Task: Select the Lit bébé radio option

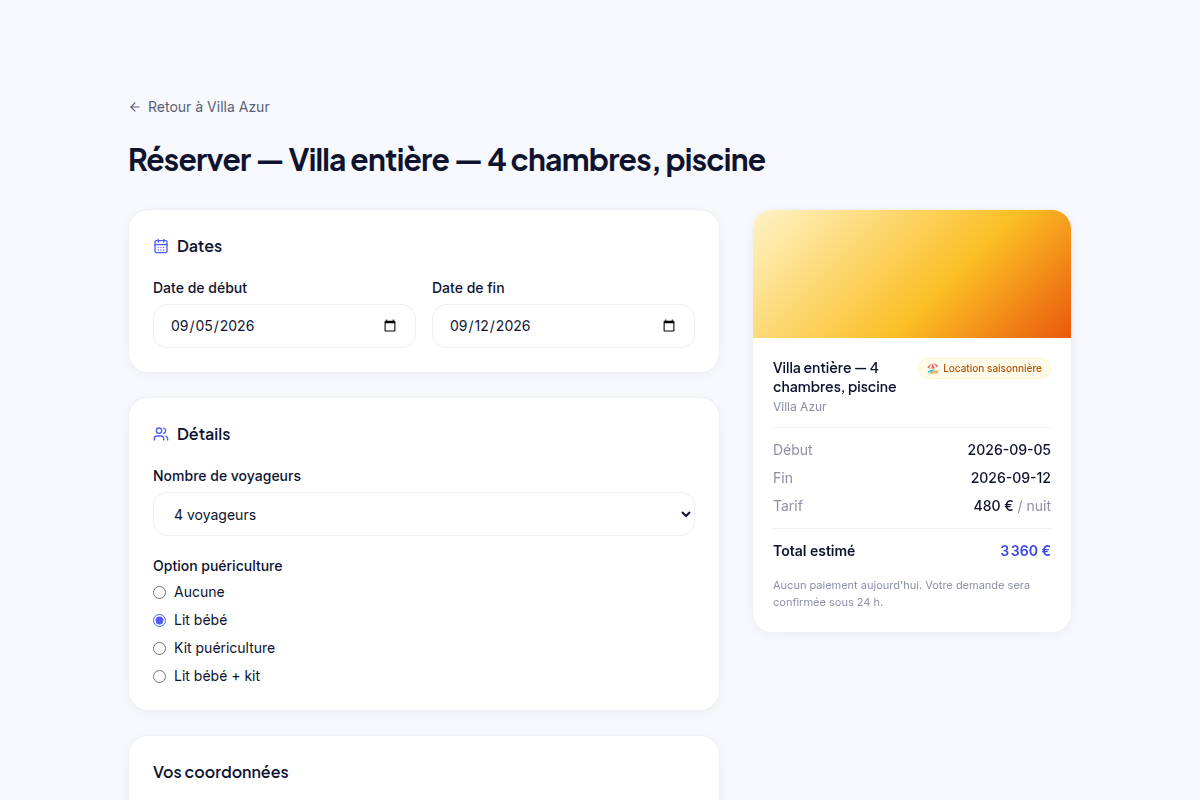Action: click(159, 620)
